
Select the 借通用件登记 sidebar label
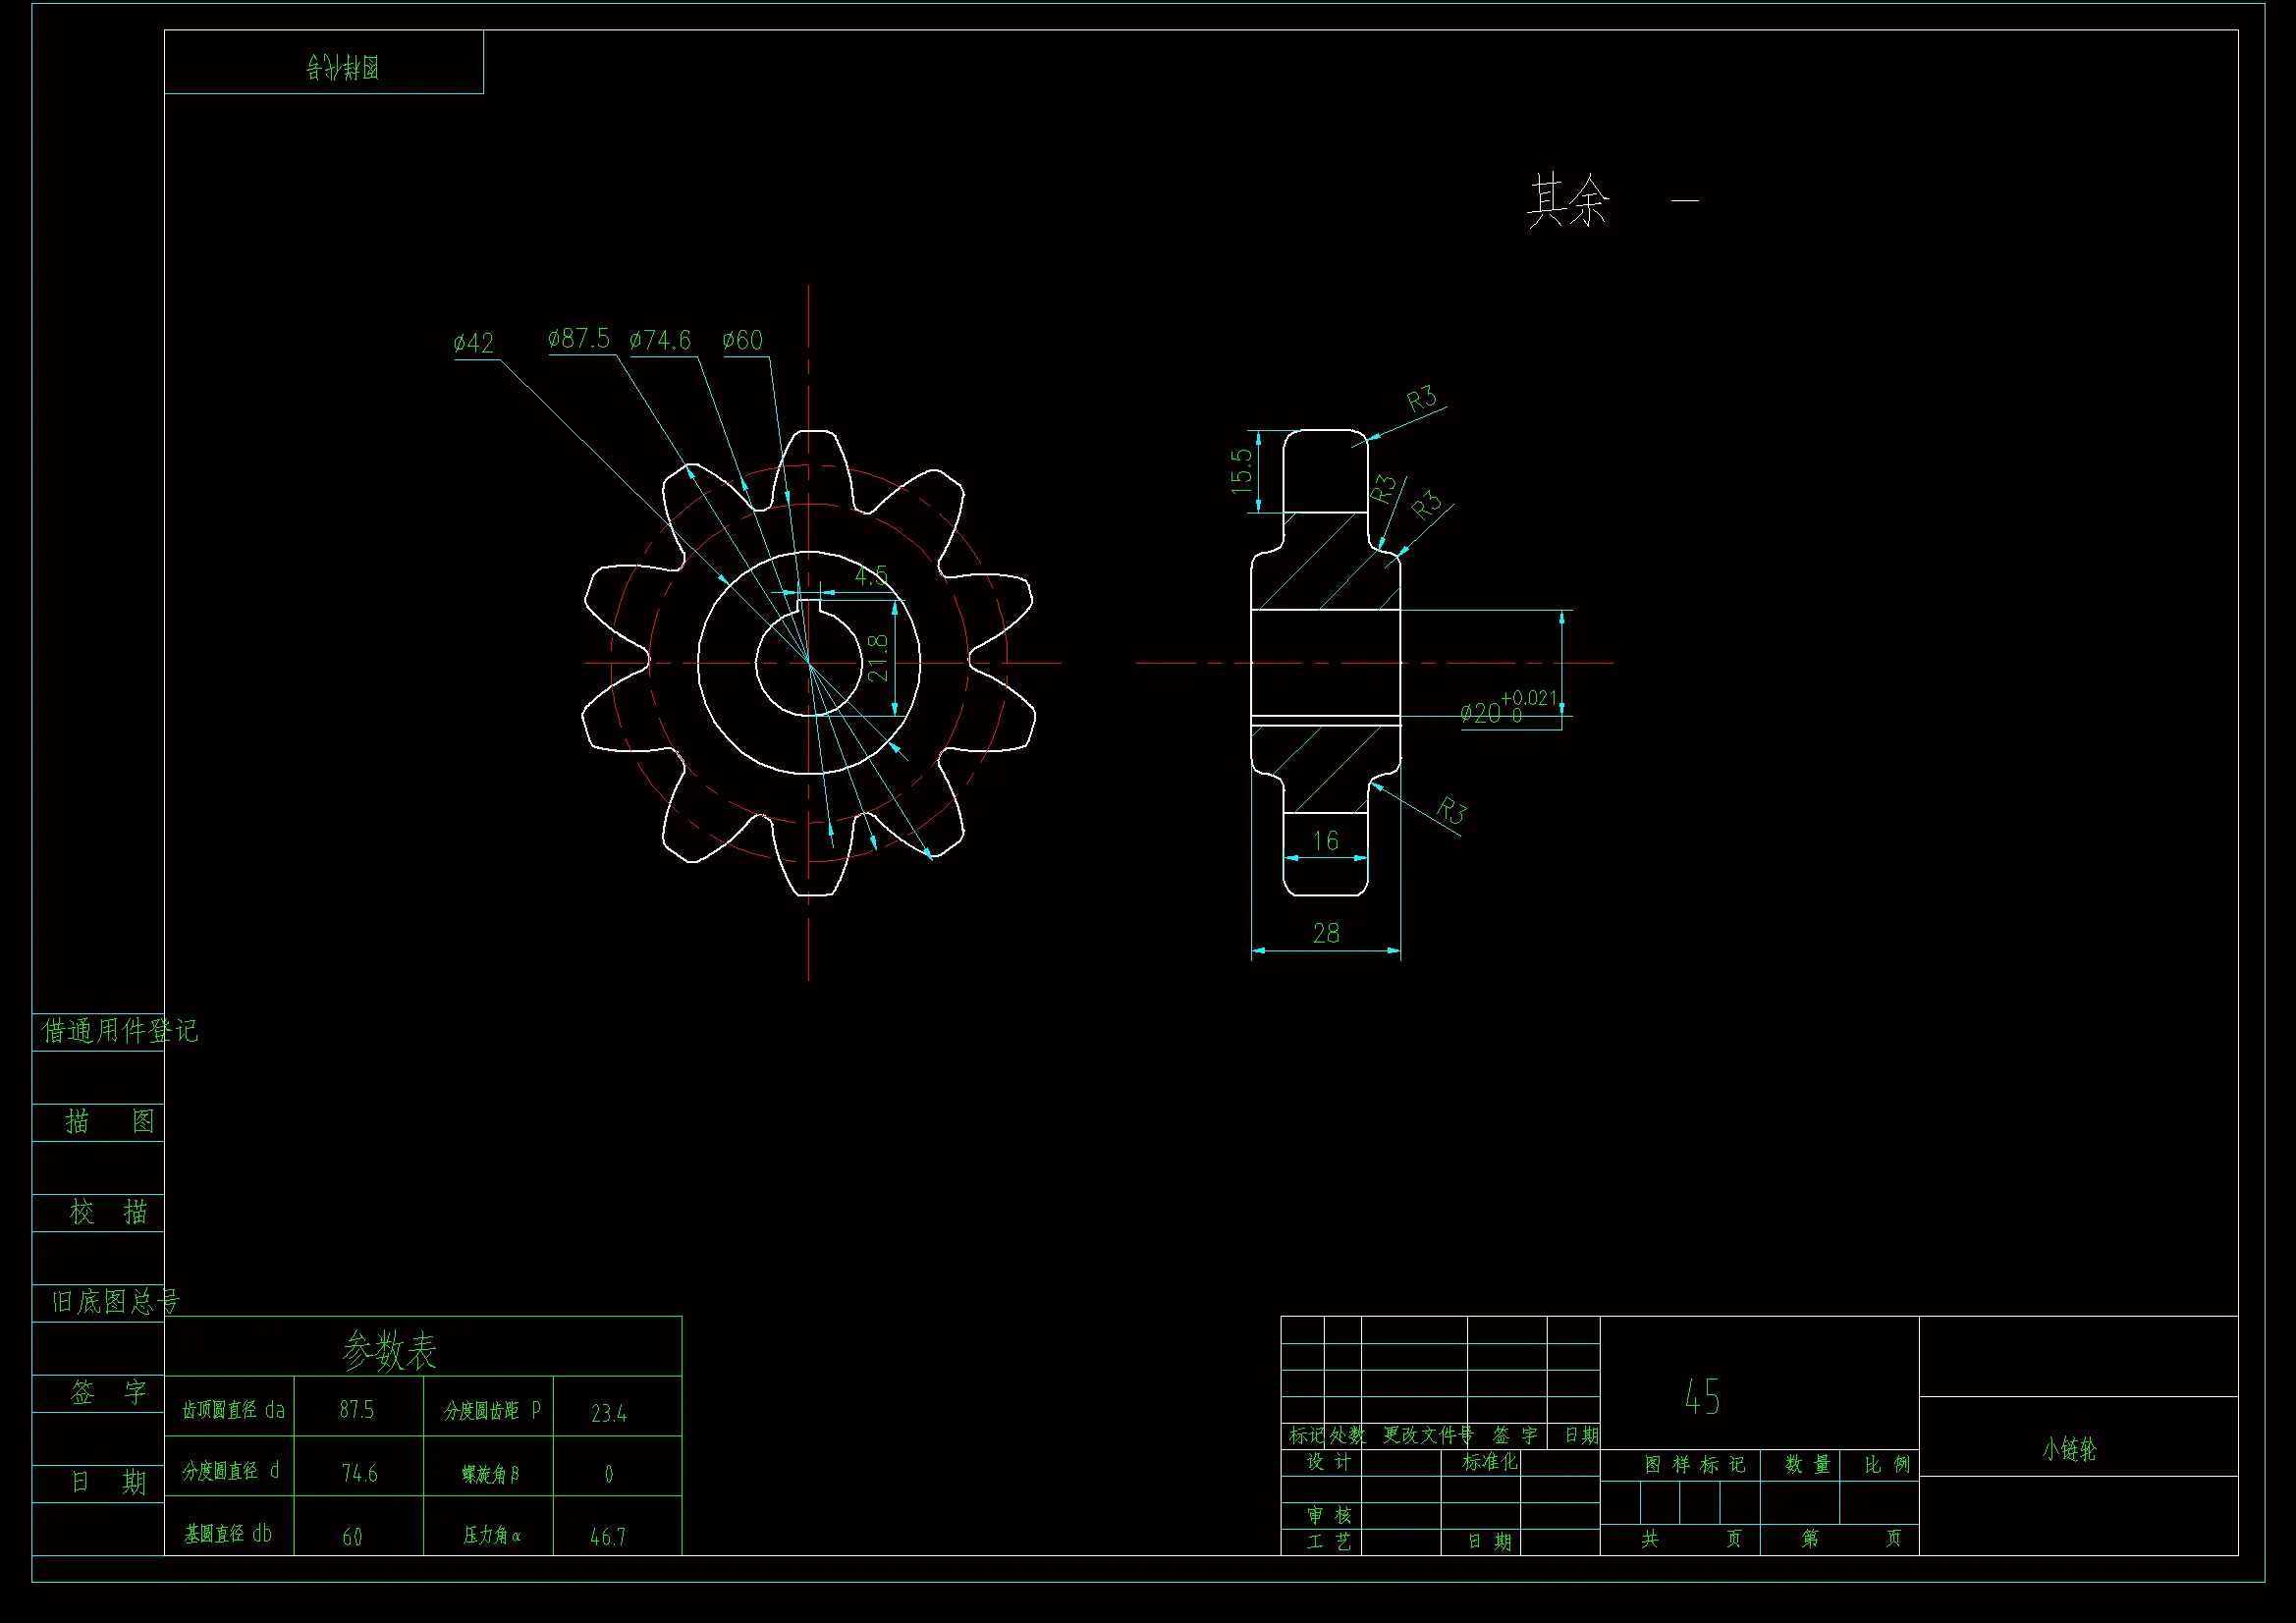click(120, 1031)
